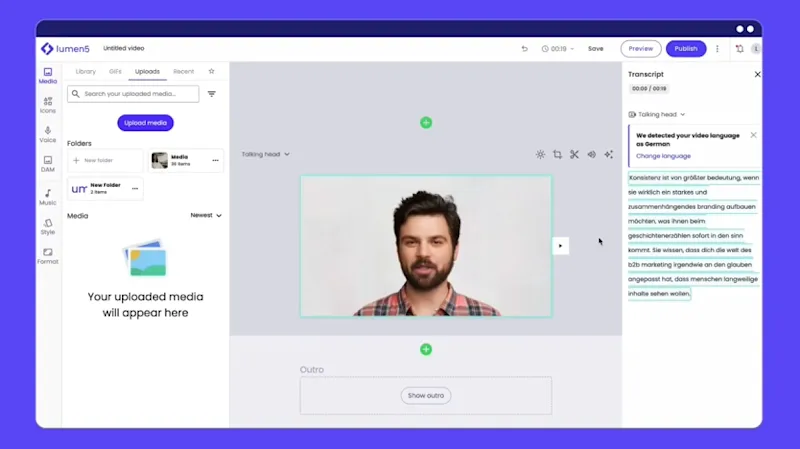Image resolution: width=800 pixels, height=449 pixels.
Task: Switch to the Library tab
Action: pyautogui.click(x=86, y=71)
